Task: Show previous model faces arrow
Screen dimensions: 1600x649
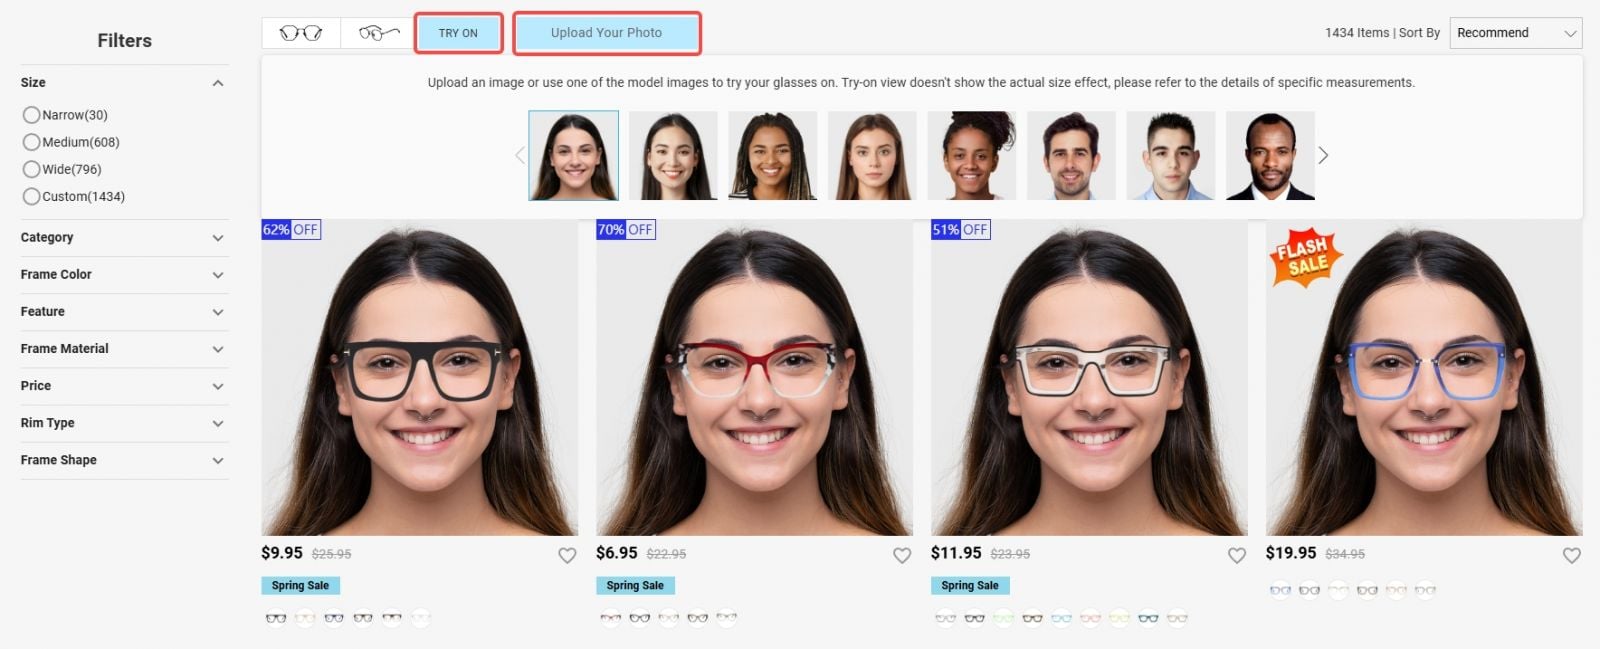Action: click(520, 156)
